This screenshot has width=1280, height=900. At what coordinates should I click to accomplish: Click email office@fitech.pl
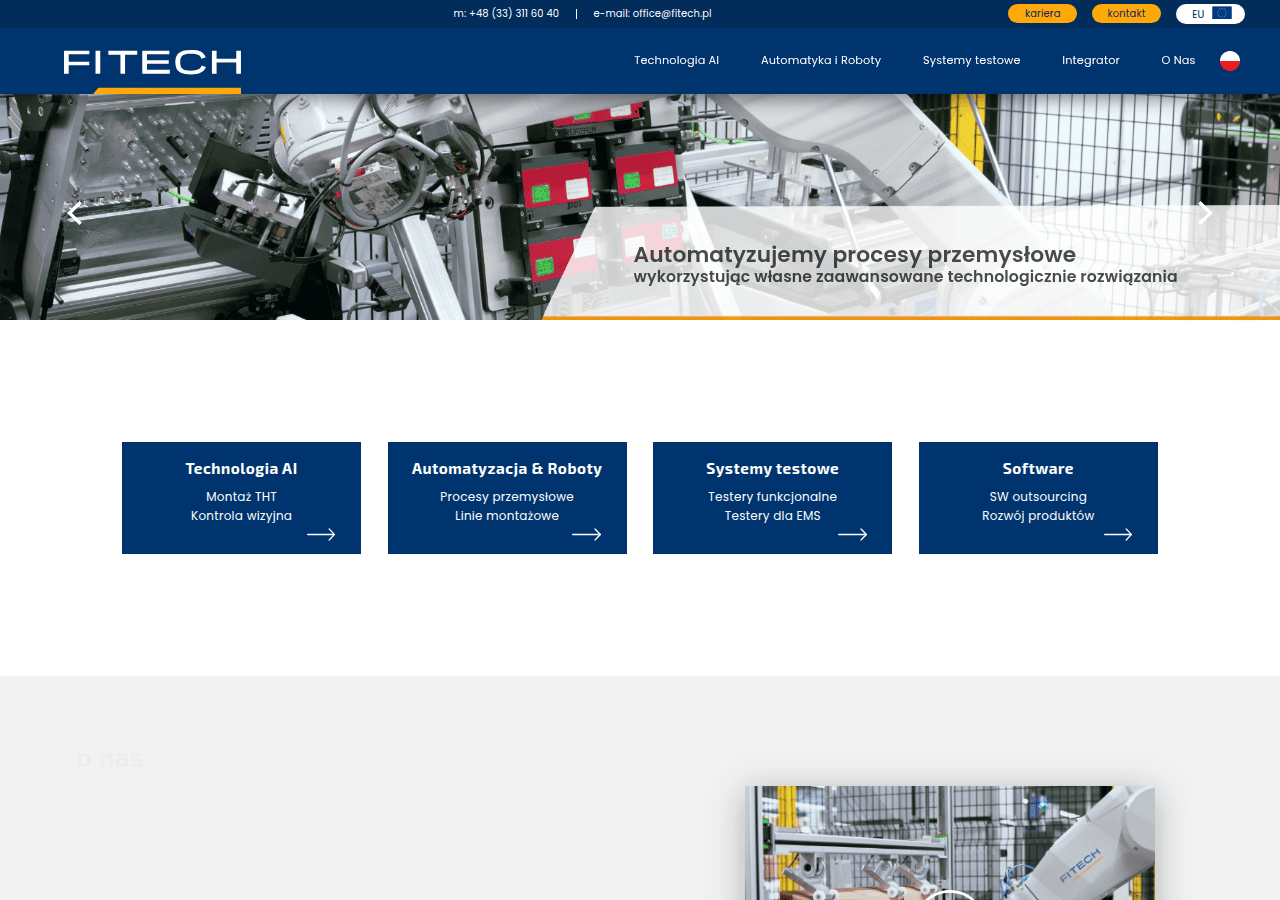(672, 14)
